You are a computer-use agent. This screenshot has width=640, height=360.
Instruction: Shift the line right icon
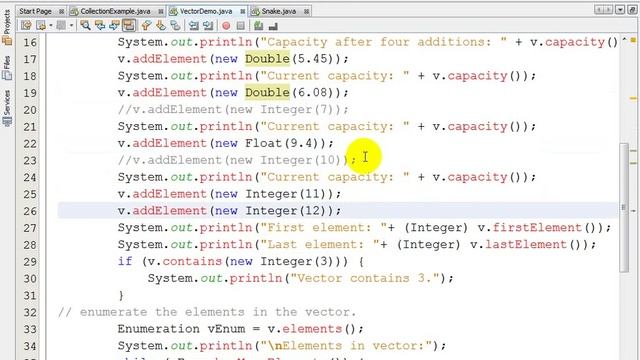click(208, 26)
